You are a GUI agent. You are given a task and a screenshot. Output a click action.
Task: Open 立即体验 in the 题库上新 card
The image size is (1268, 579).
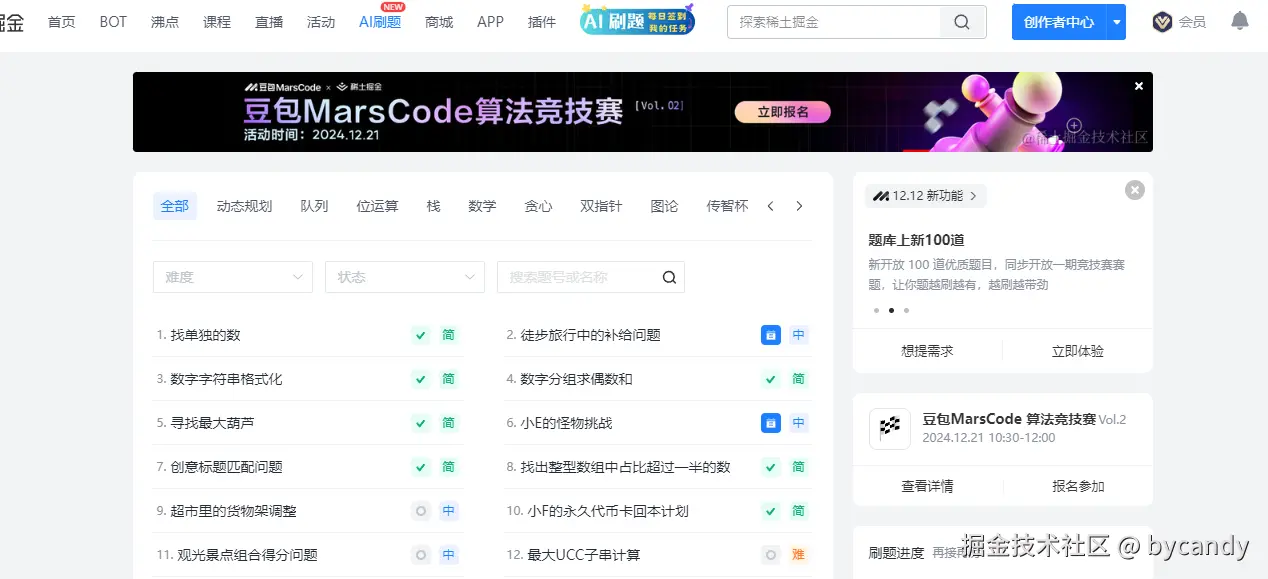coord(1077,351)
